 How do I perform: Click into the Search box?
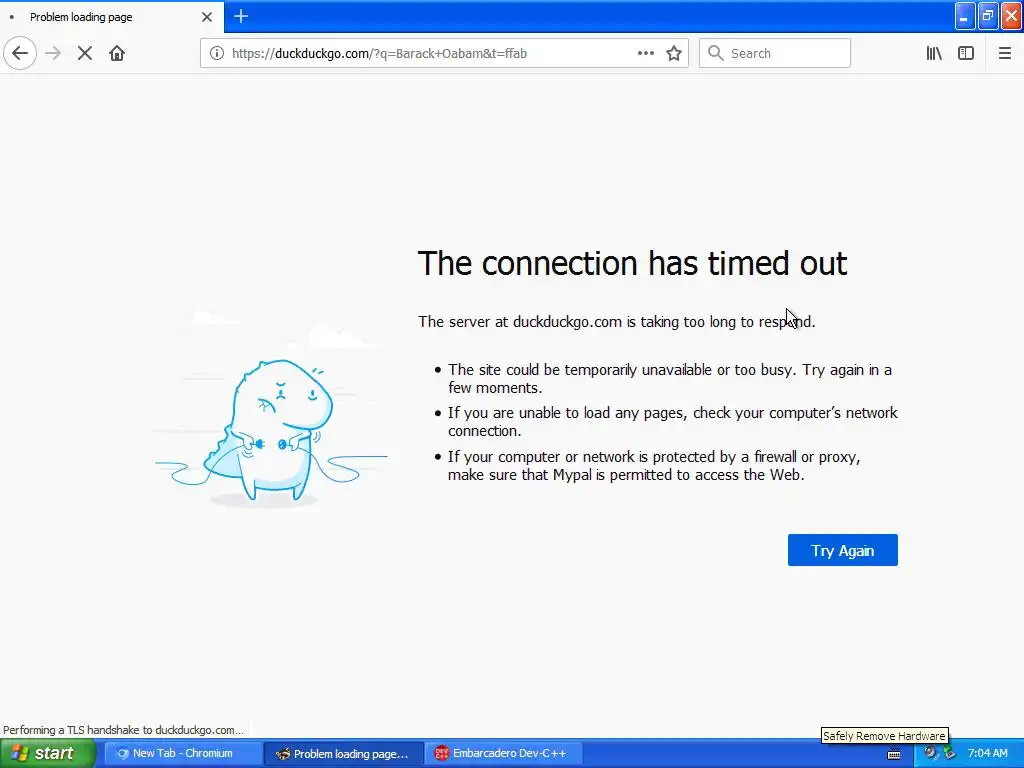point(775,53)
